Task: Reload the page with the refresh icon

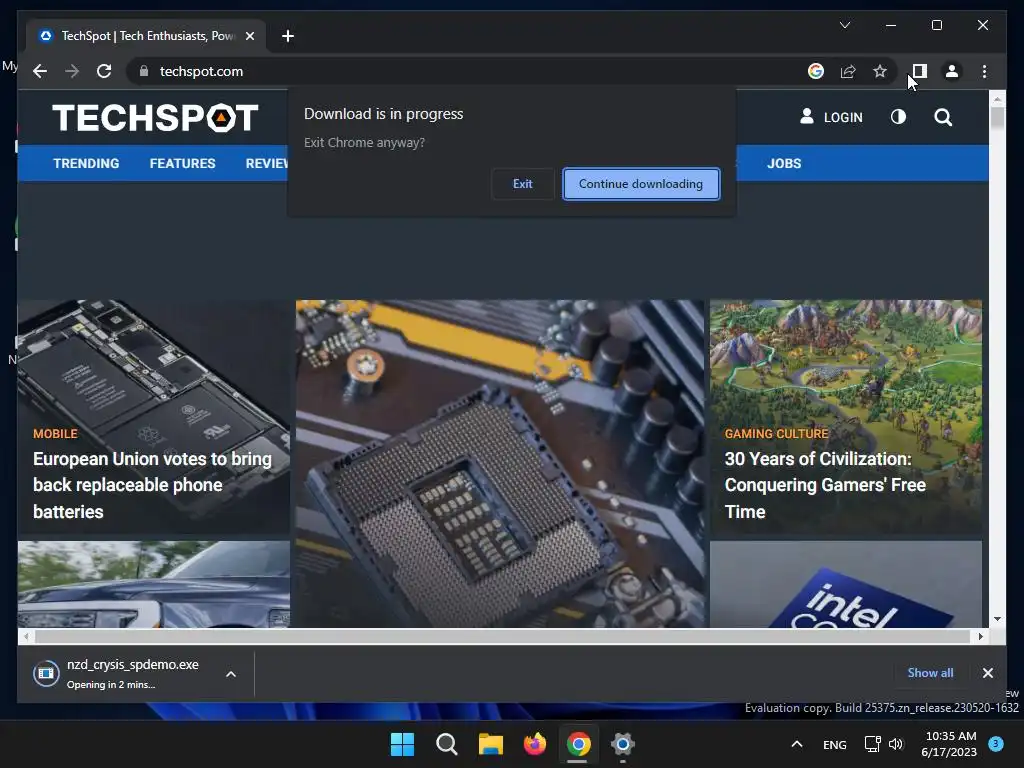Action: (x=104, y=71)
